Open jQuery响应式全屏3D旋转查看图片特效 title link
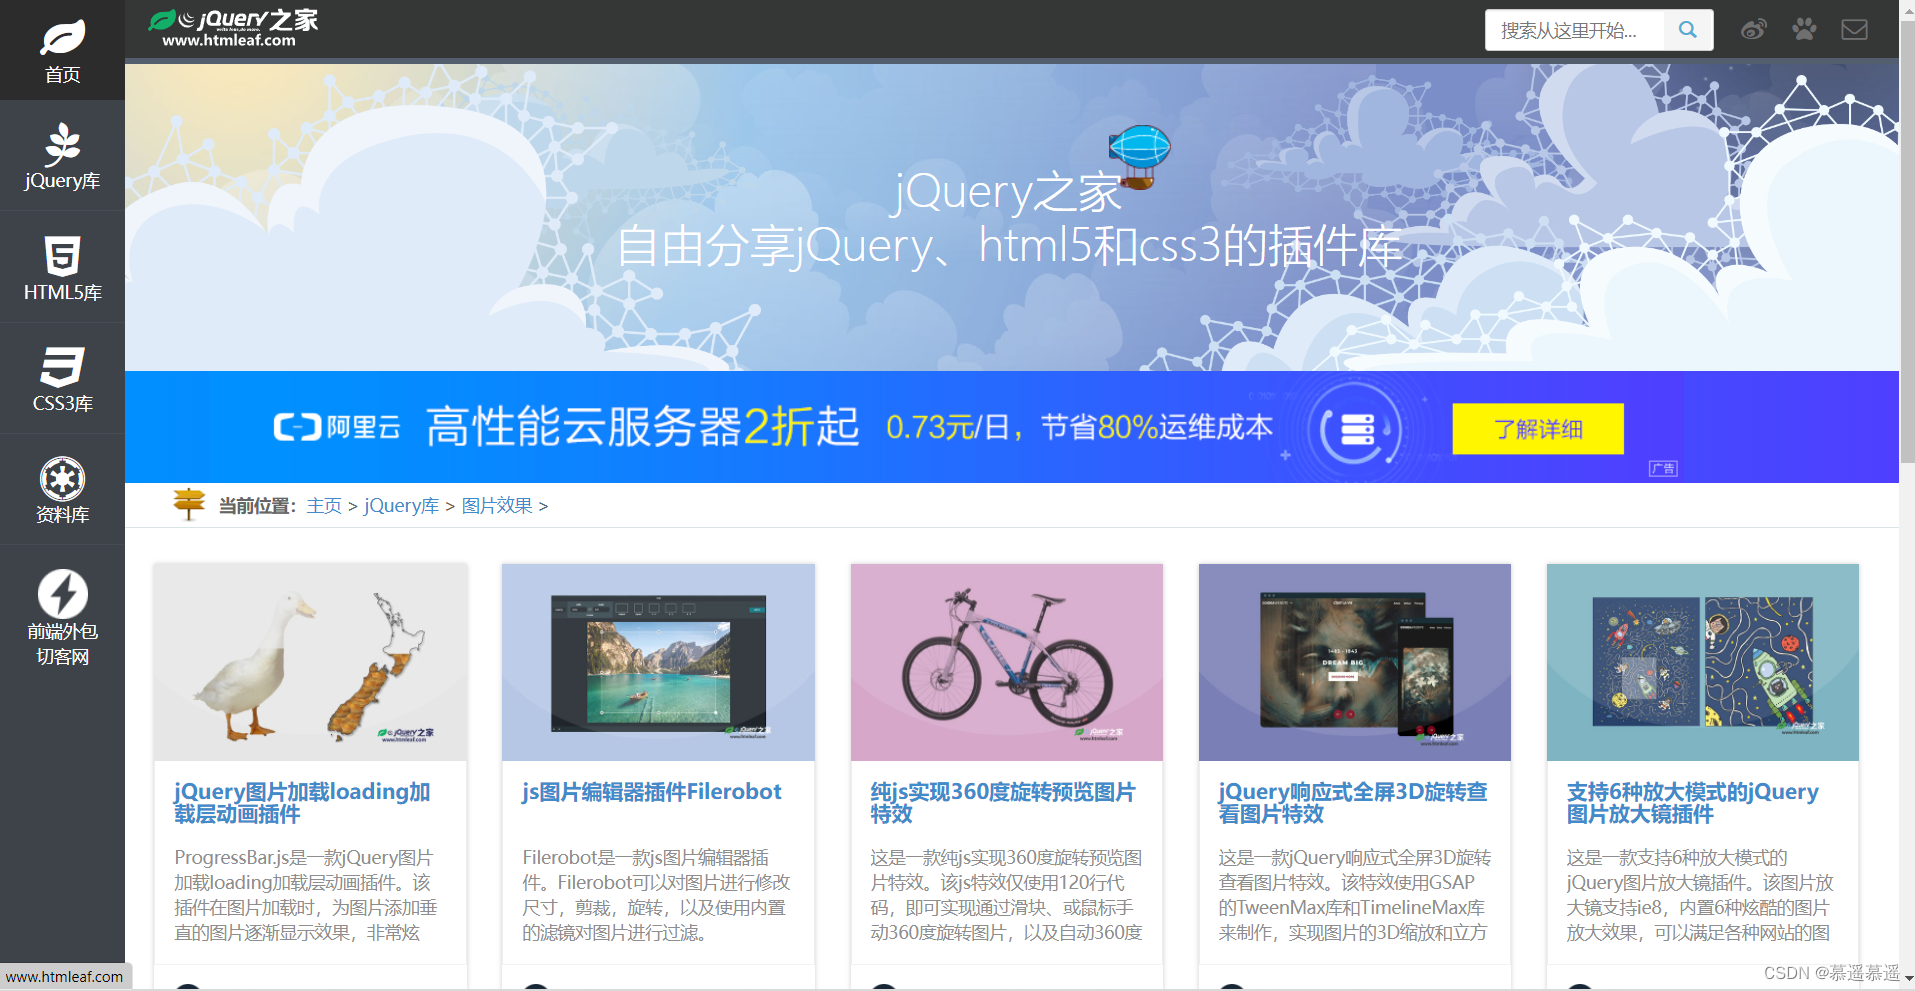Image resolution: width=1915 pixels, height=991 pixels. pyautogui.click(x=1353, y=803)
